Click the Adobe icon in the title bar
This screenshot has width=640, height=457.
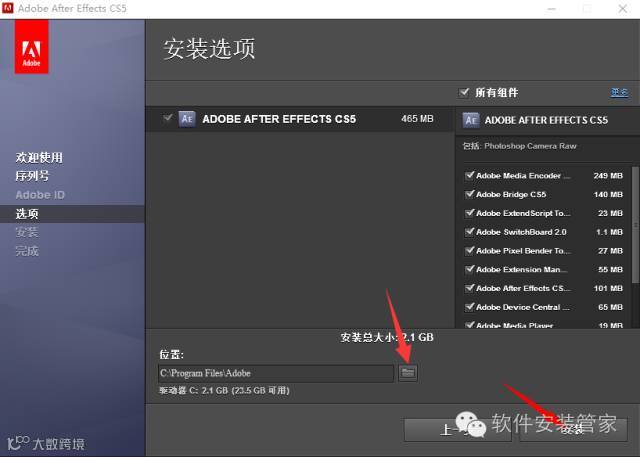click(7, 8)
